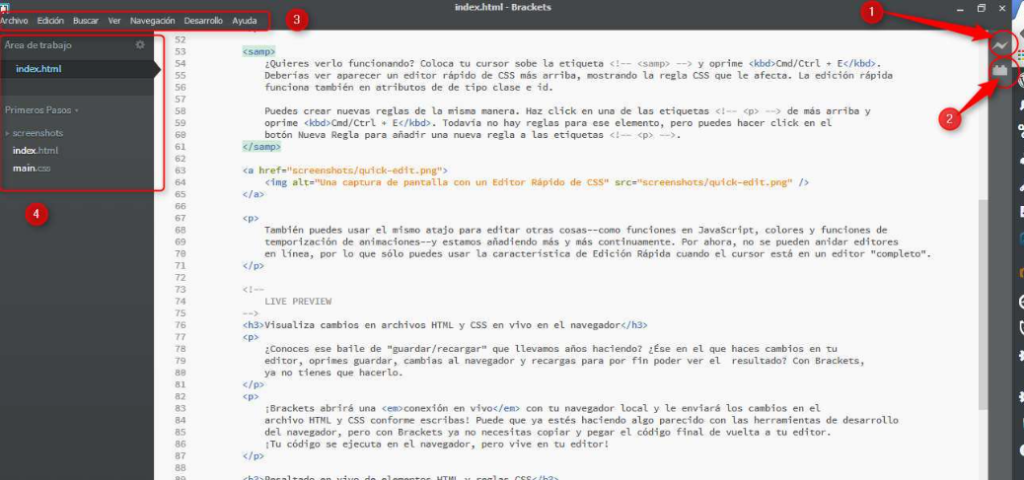Open the Navegación menu
This screenshot has width=1024, height=480.
[x=152, y=21]
